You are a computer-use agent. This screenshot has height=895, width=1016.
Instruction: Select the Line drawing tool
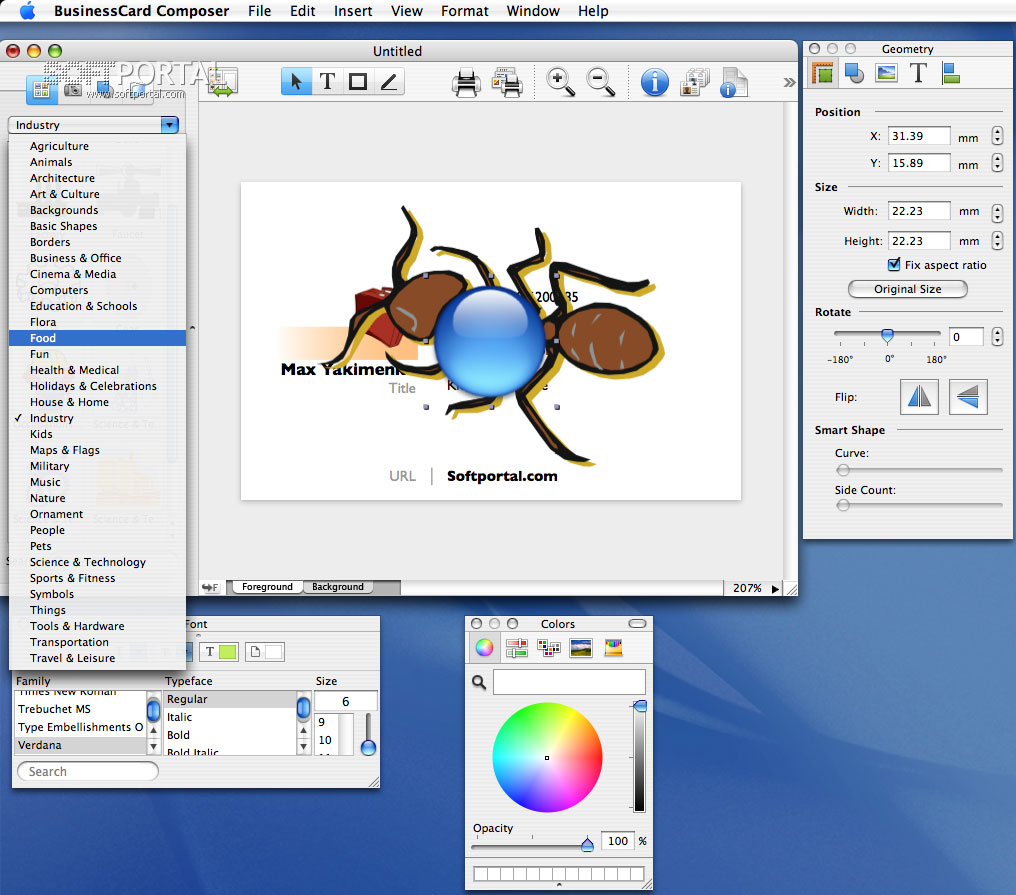pos(388,82)
